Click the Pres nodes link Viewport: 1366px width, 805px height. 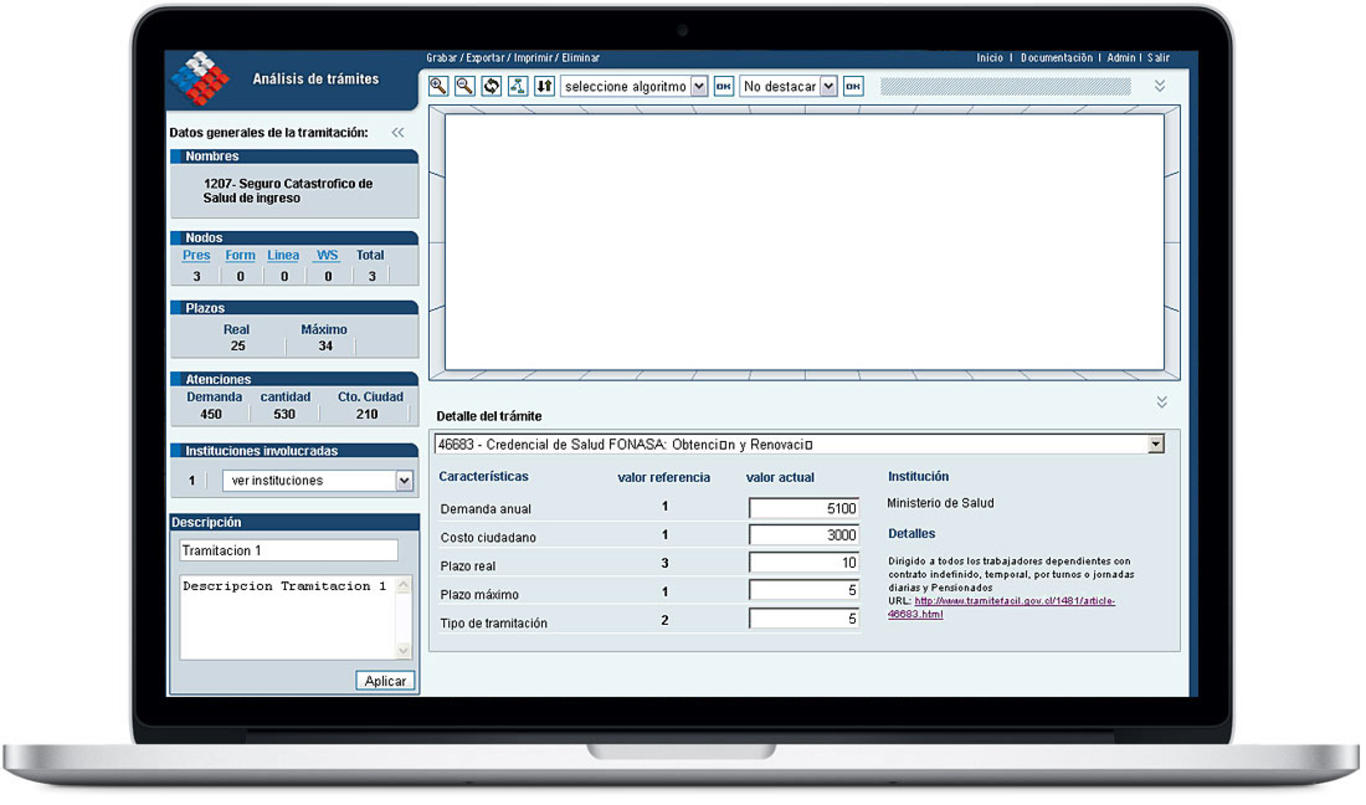(x=196, y=256)
